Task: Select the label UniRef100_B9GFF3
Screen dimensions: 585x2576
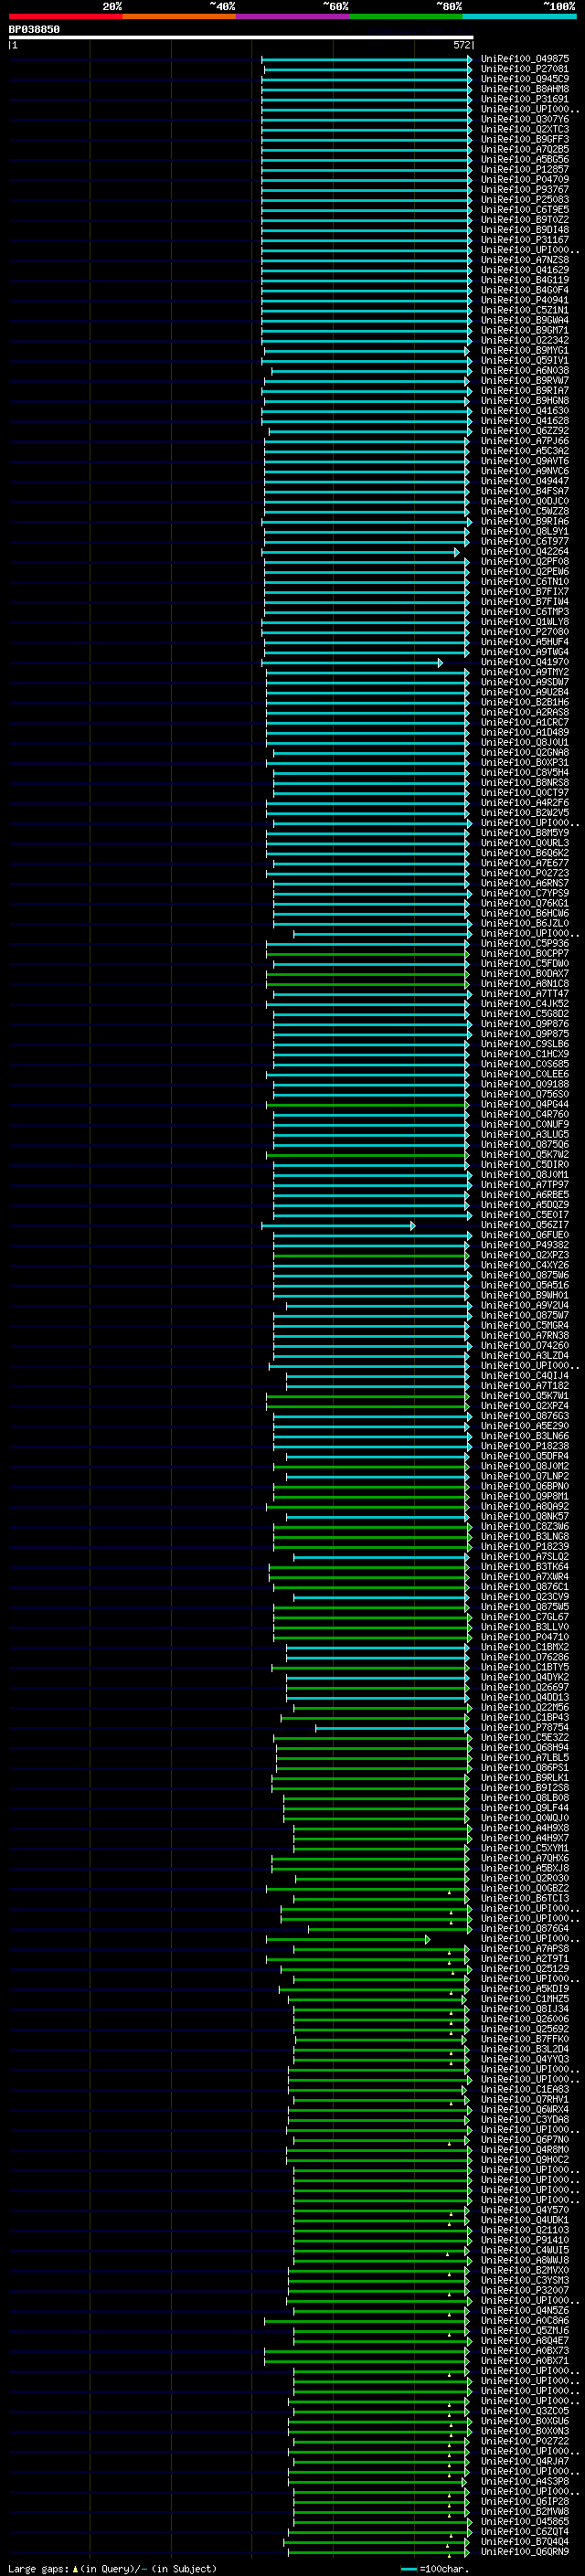Action: (524, 139)
